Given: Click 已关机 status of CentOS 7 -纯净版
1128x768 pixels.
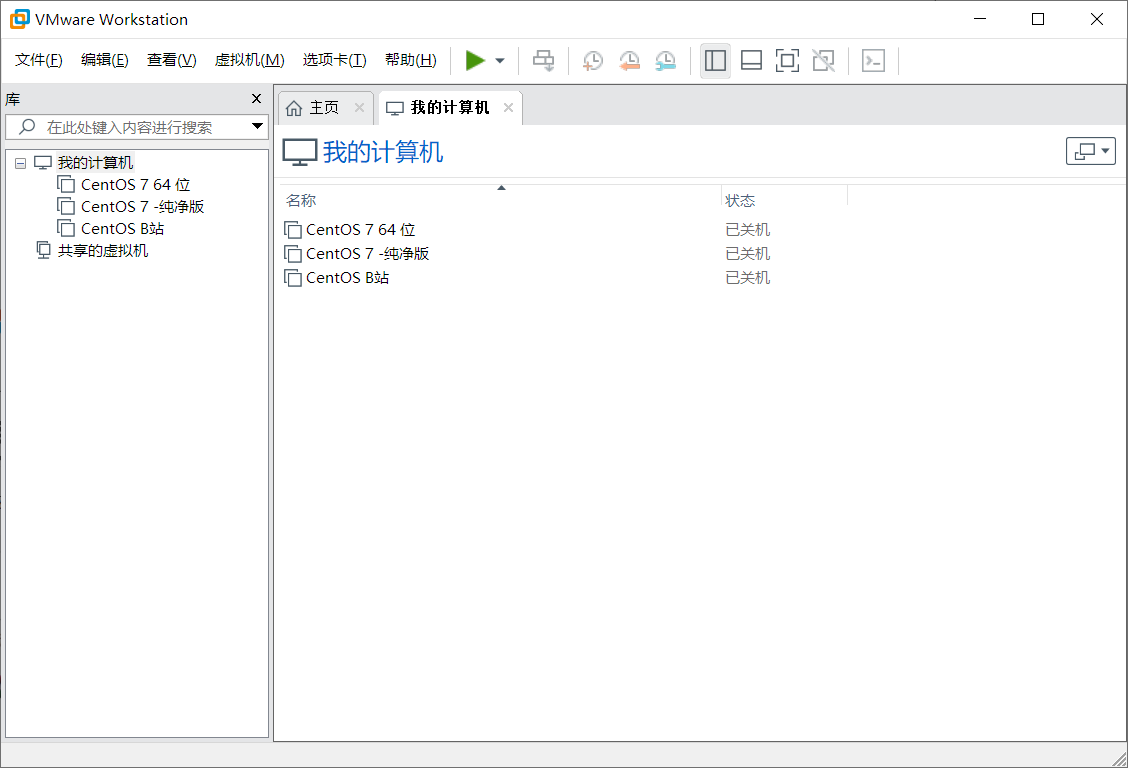Looking at the screenshot, I should tap(747, 254).
